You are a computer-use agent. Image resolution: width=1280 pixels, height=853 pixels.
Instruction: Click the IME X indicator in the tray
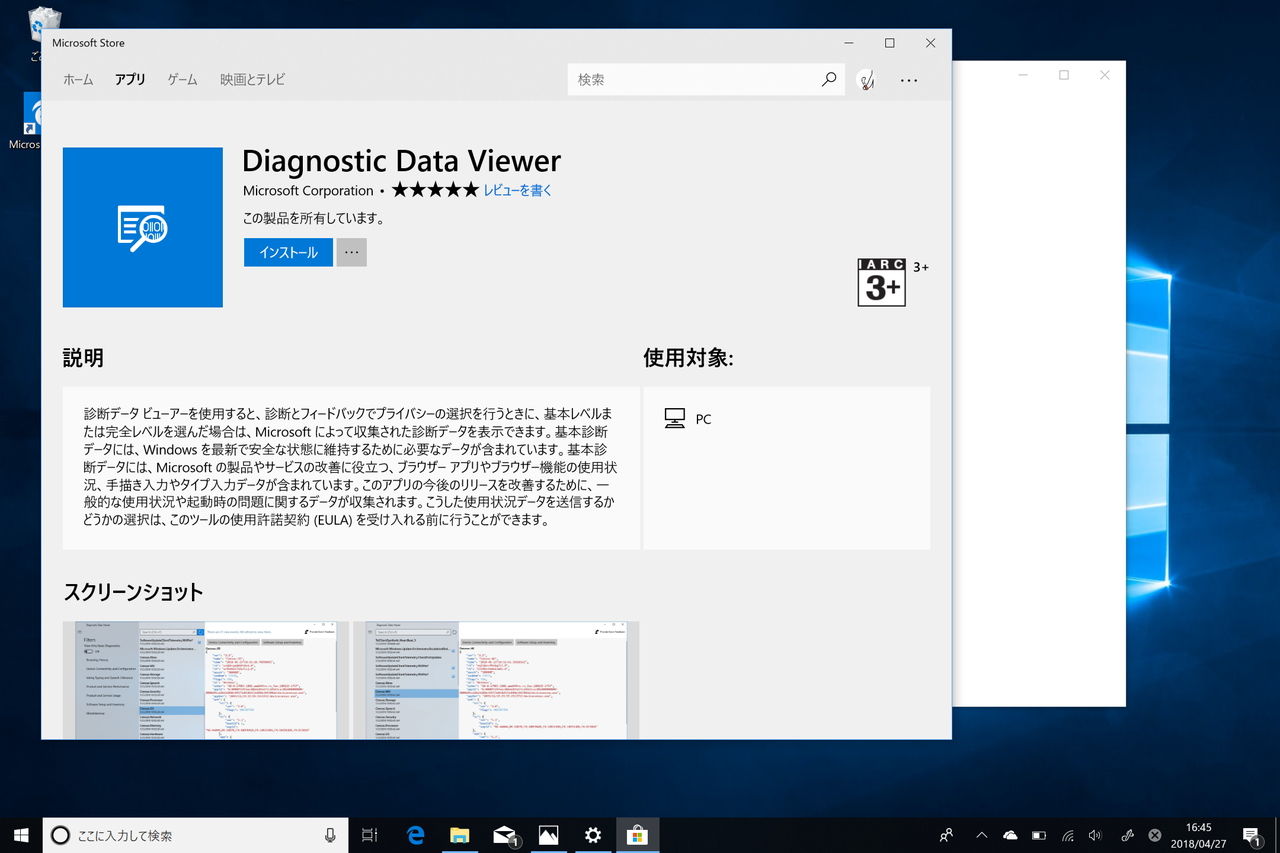[x=1155, y=835]
